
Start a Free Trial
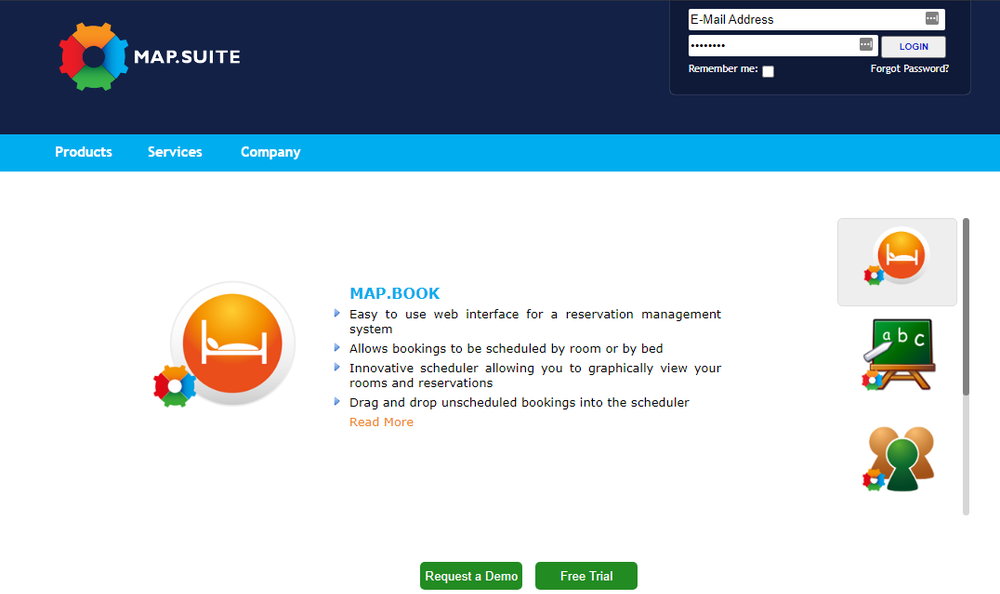coord(586,575)
